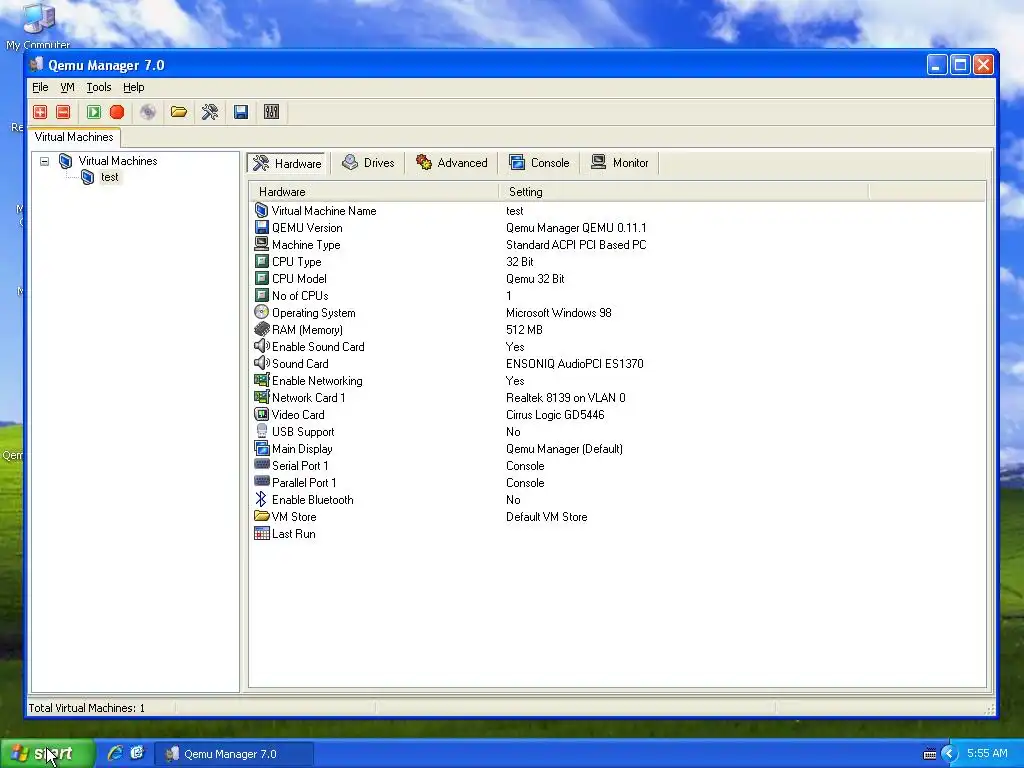The image size is (1024, 768).
Task: Switch to the Console tab
Action: [539, 163]
